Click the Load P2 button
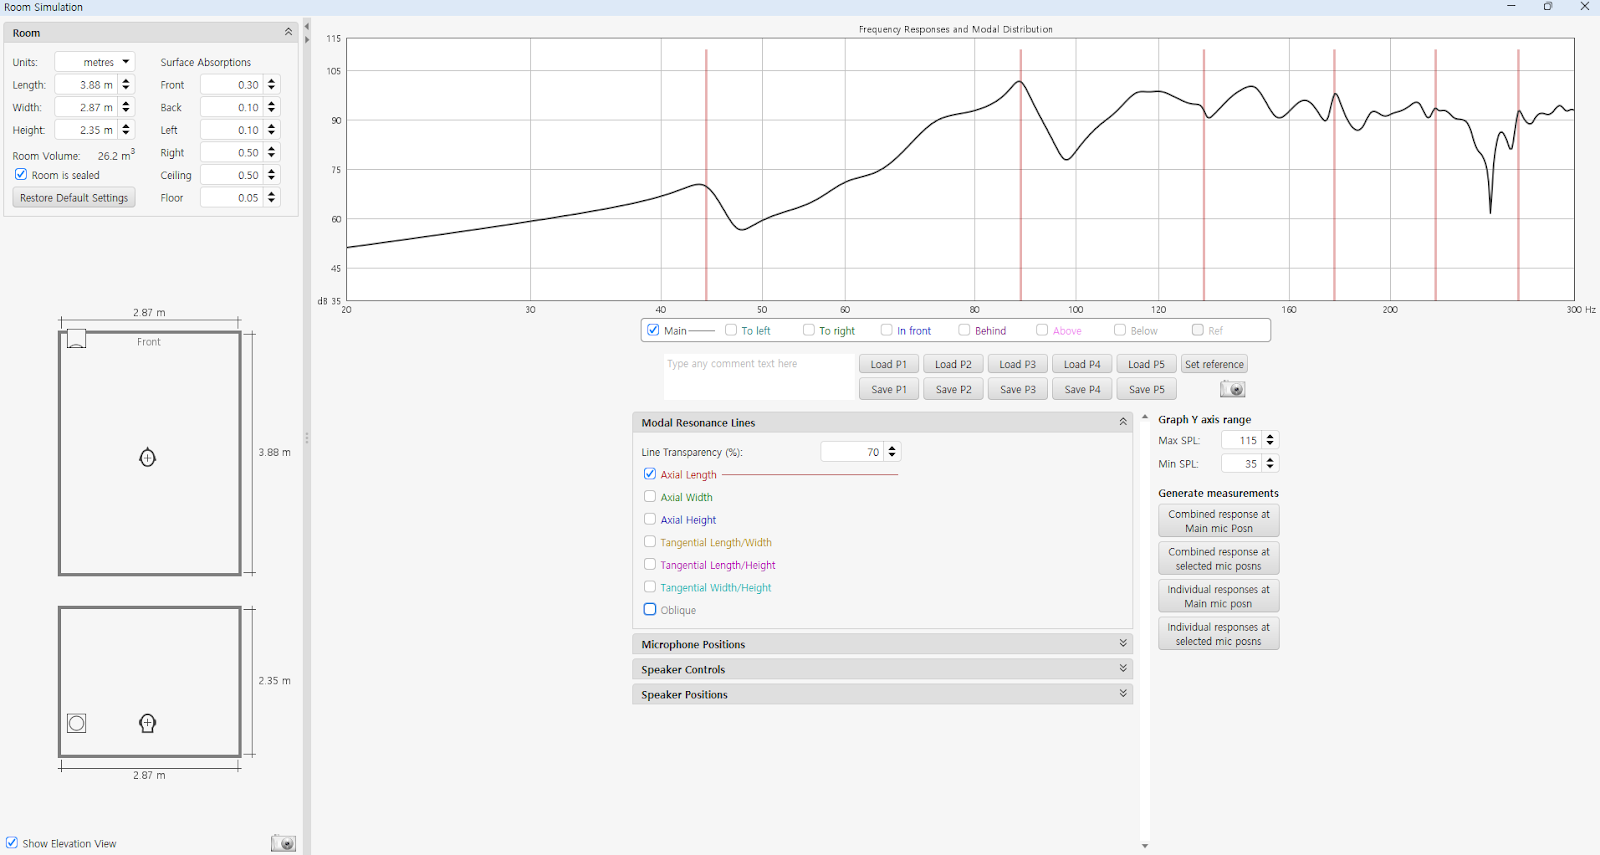Viewport: 1600px width, 855px height. click(953, 364)
